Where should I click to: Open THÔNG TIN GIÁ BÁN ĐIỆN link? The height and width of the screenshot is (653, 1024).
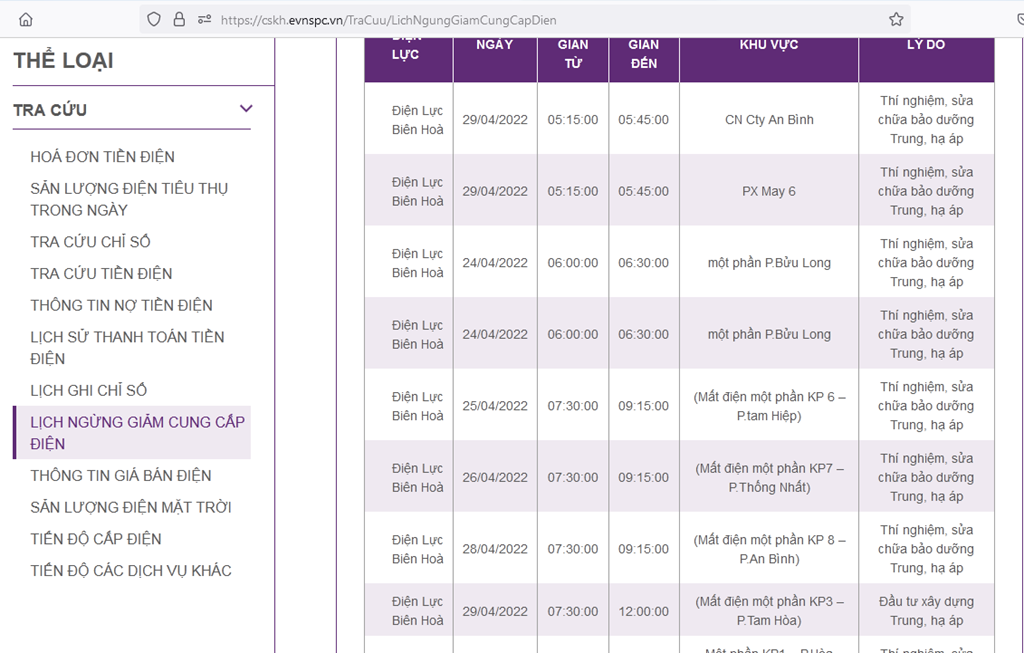pyautogui.click(x=121, y=475)
